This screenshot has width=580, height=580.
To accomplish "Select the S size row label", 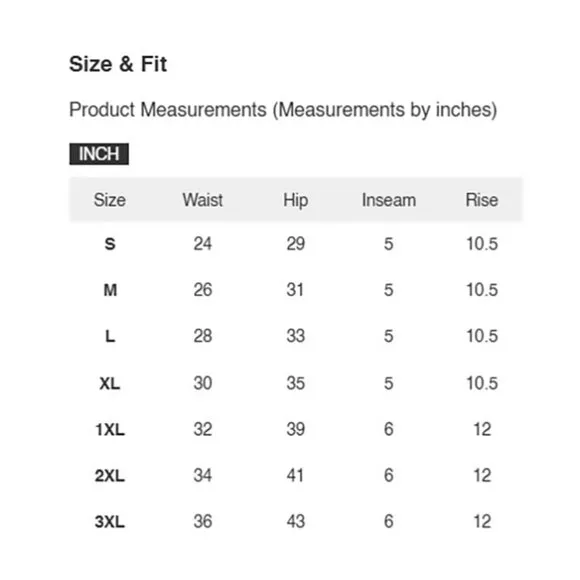I will (110, 244).
